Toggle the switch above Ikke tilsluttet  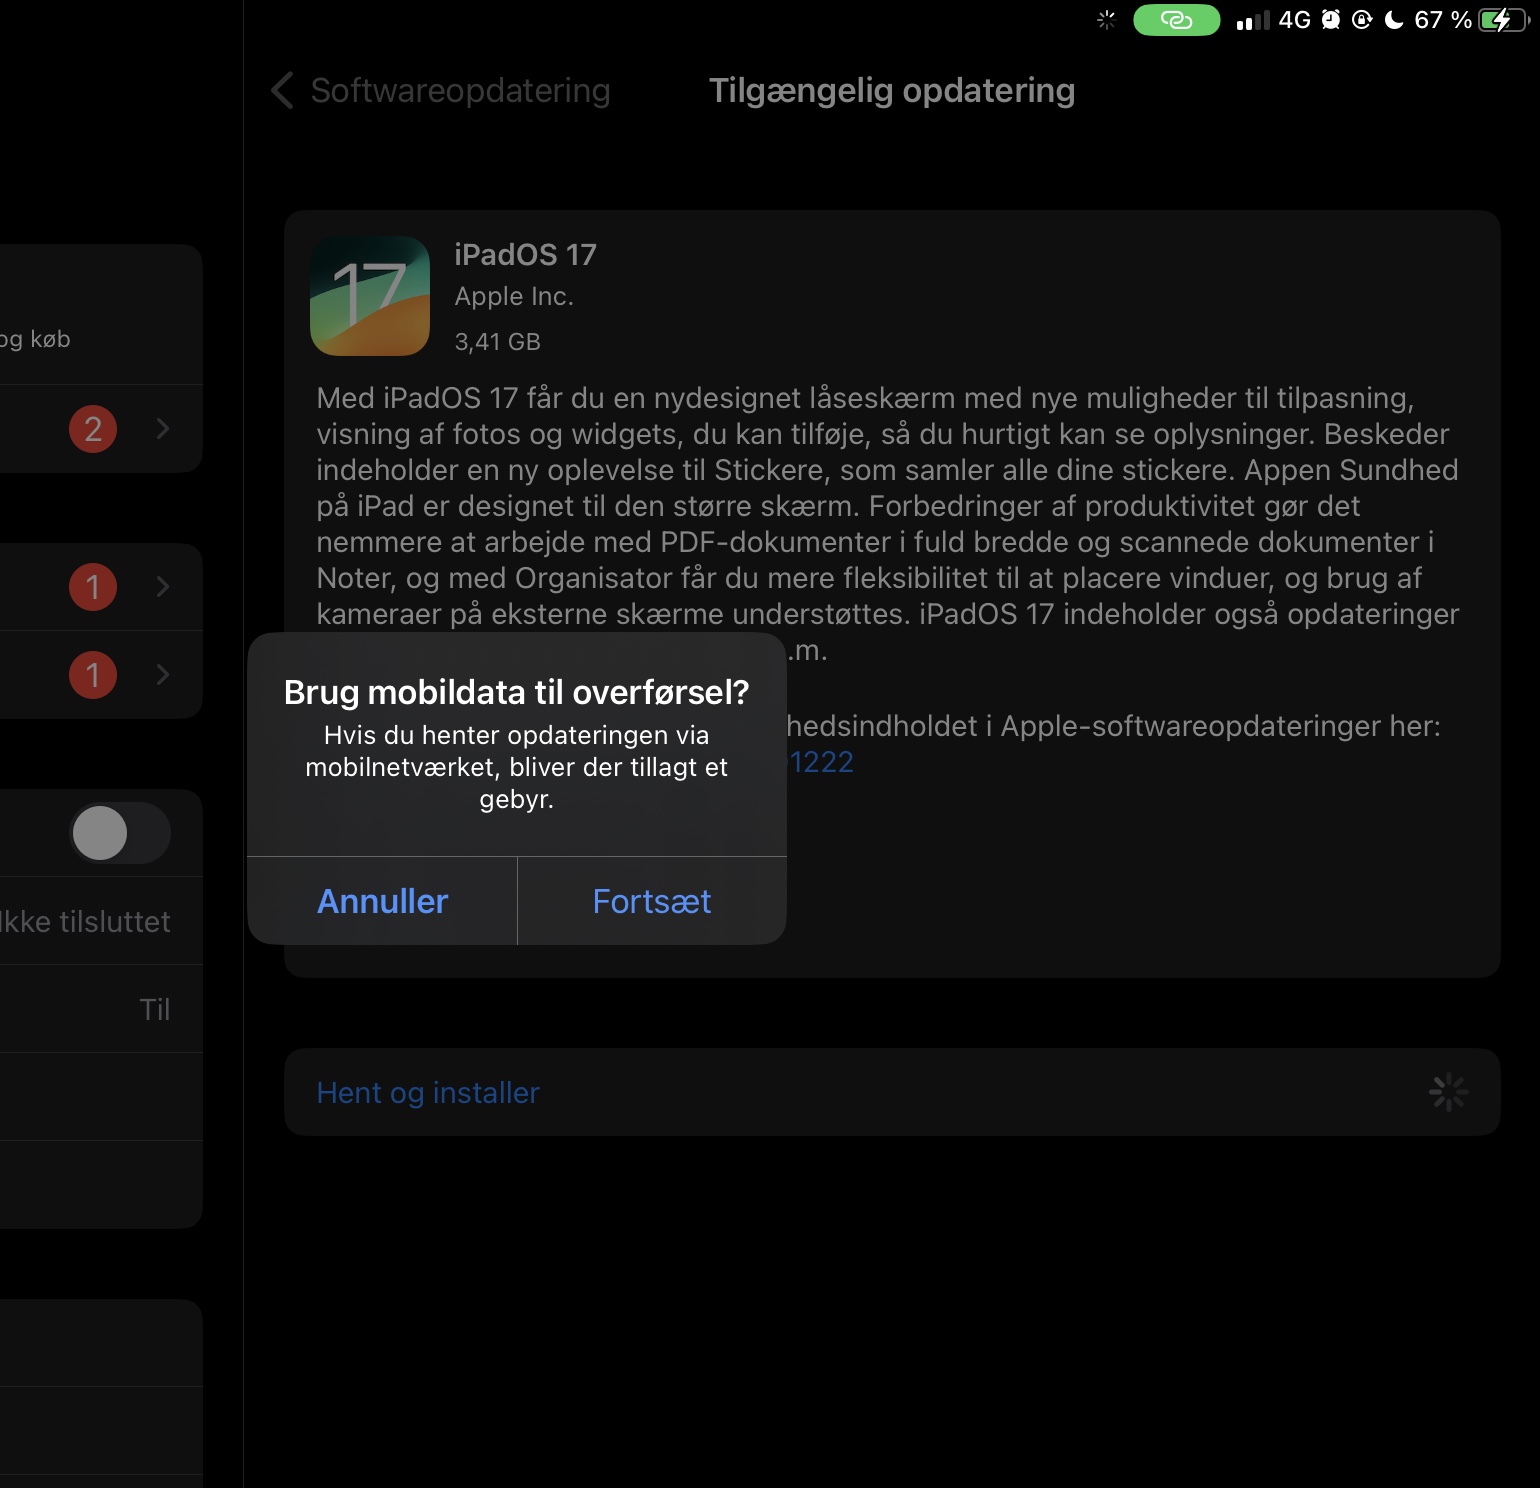click(x=120, y=833)
